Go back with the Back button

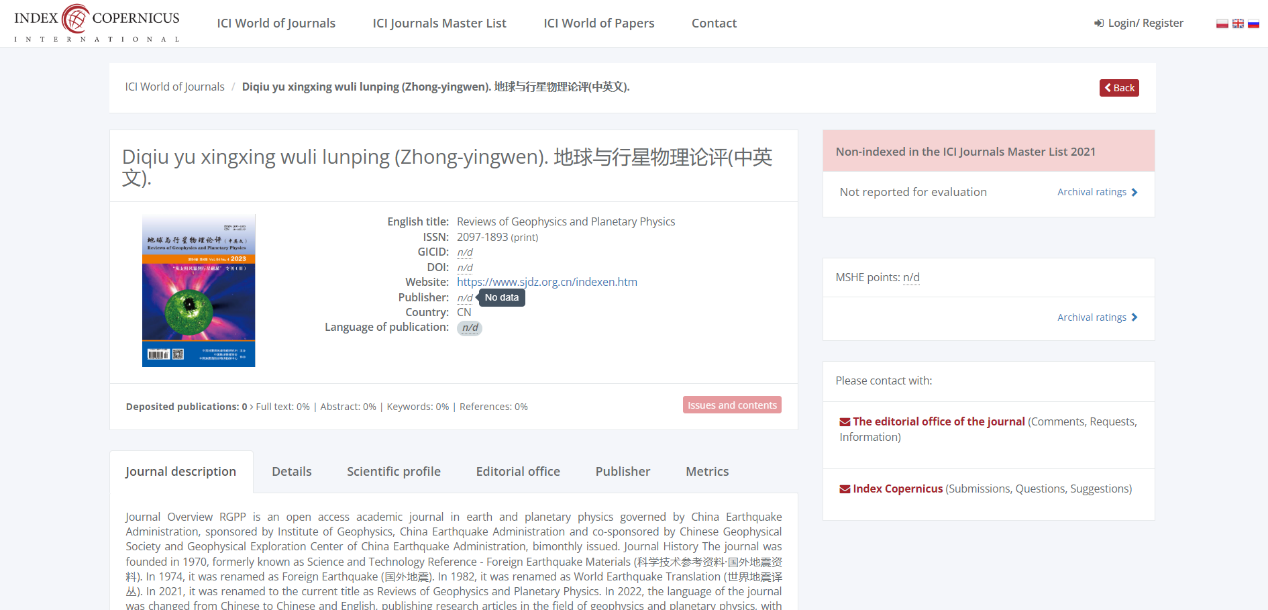[1119, 88]
